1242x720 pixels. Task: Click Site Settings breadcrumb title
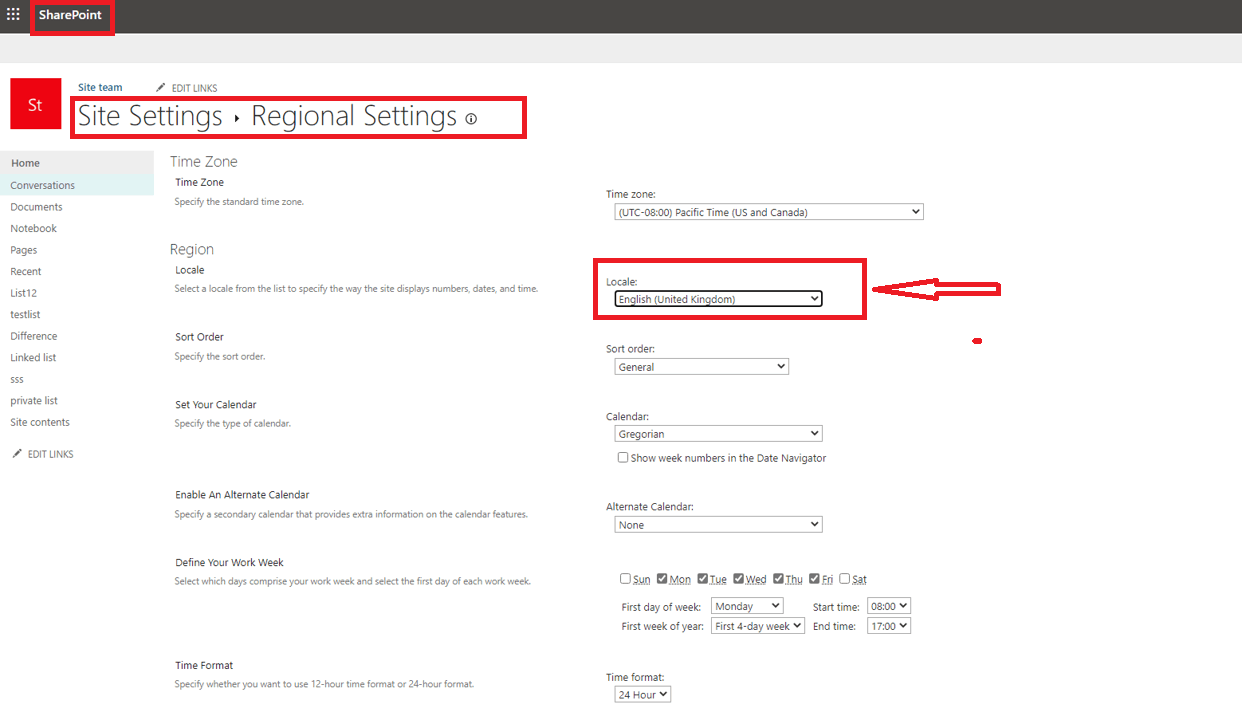pos(150,116)
